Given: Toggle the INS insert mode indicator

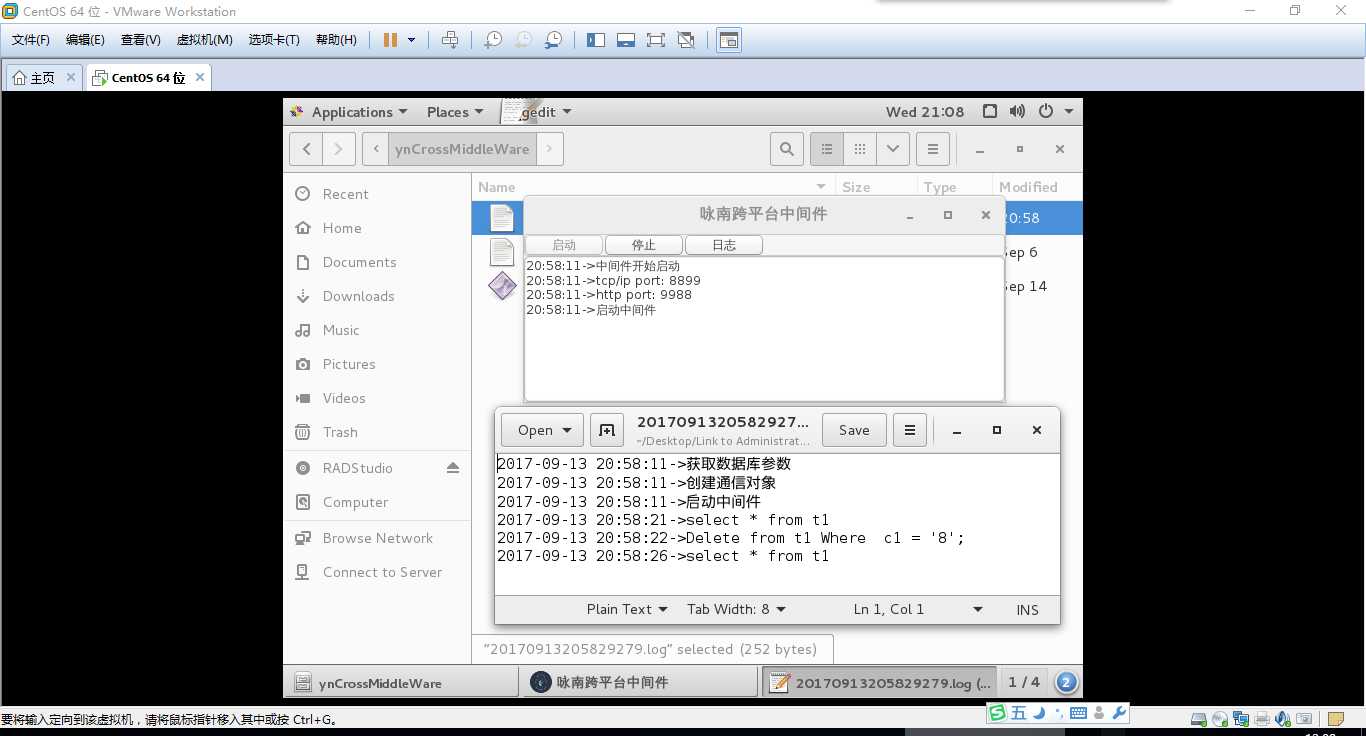Looking at the screenshot, I should click(x=1027, y=609).
